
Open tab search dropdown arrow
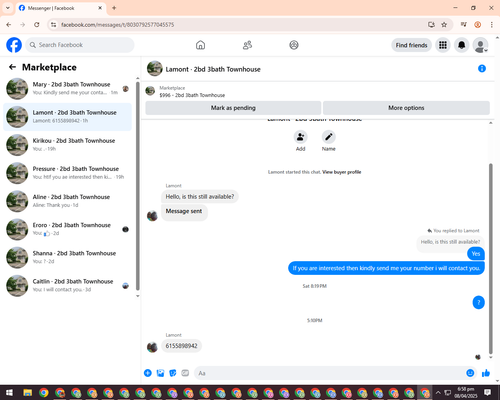pos(7,8)
